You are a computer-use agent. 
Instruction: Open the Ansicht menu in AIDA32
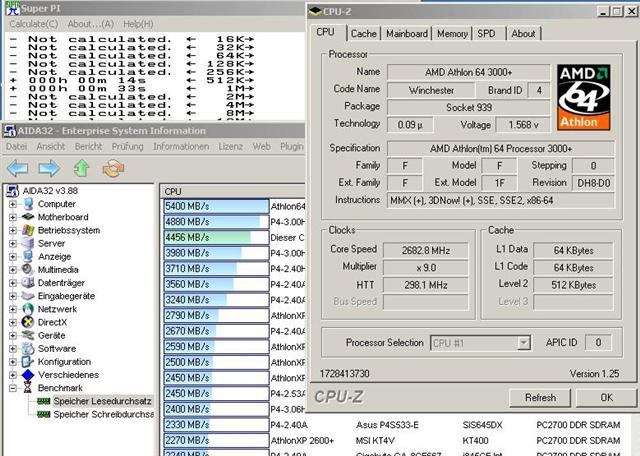[51, 146]
